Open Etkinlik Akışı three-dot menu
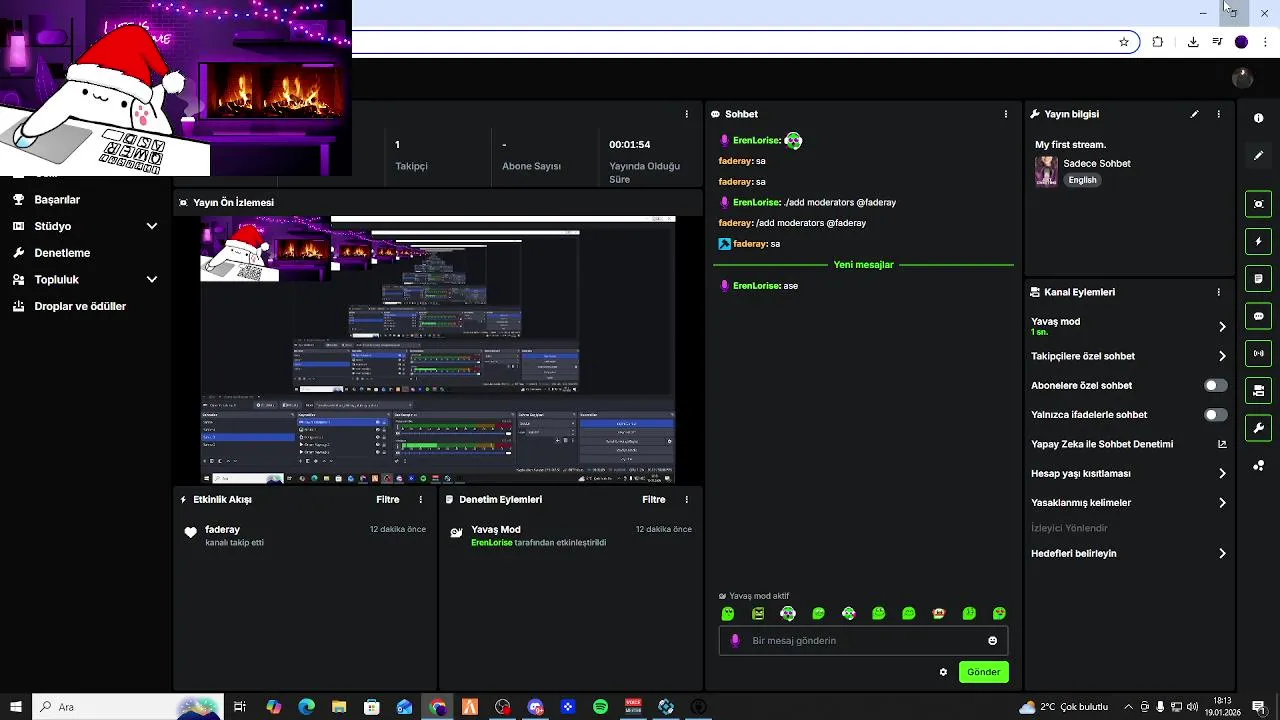 coord(420,499)
